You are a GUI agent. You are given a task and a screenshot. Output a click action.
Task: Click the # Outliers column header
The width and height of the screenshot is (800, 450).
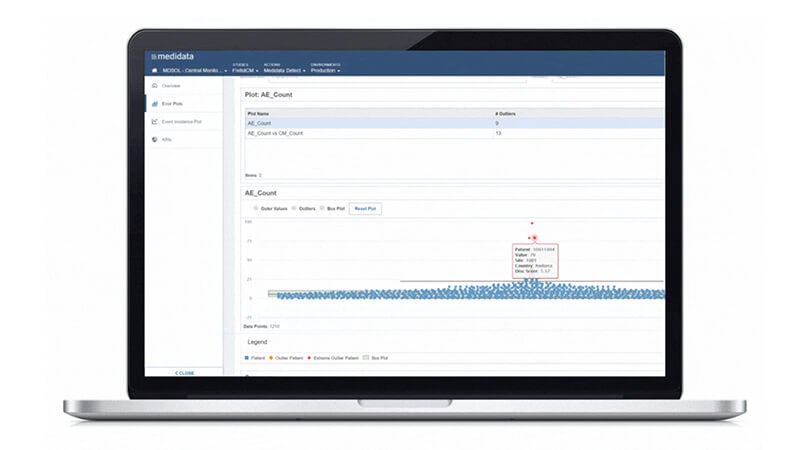point(505,114)
